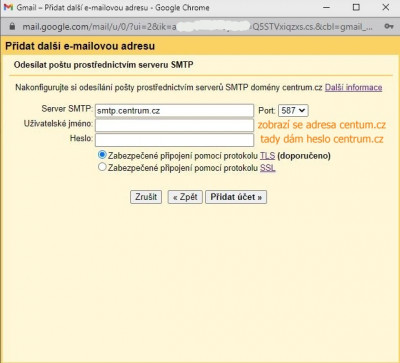
Task: Click the Heslo password field
Action: coord(174,140)
